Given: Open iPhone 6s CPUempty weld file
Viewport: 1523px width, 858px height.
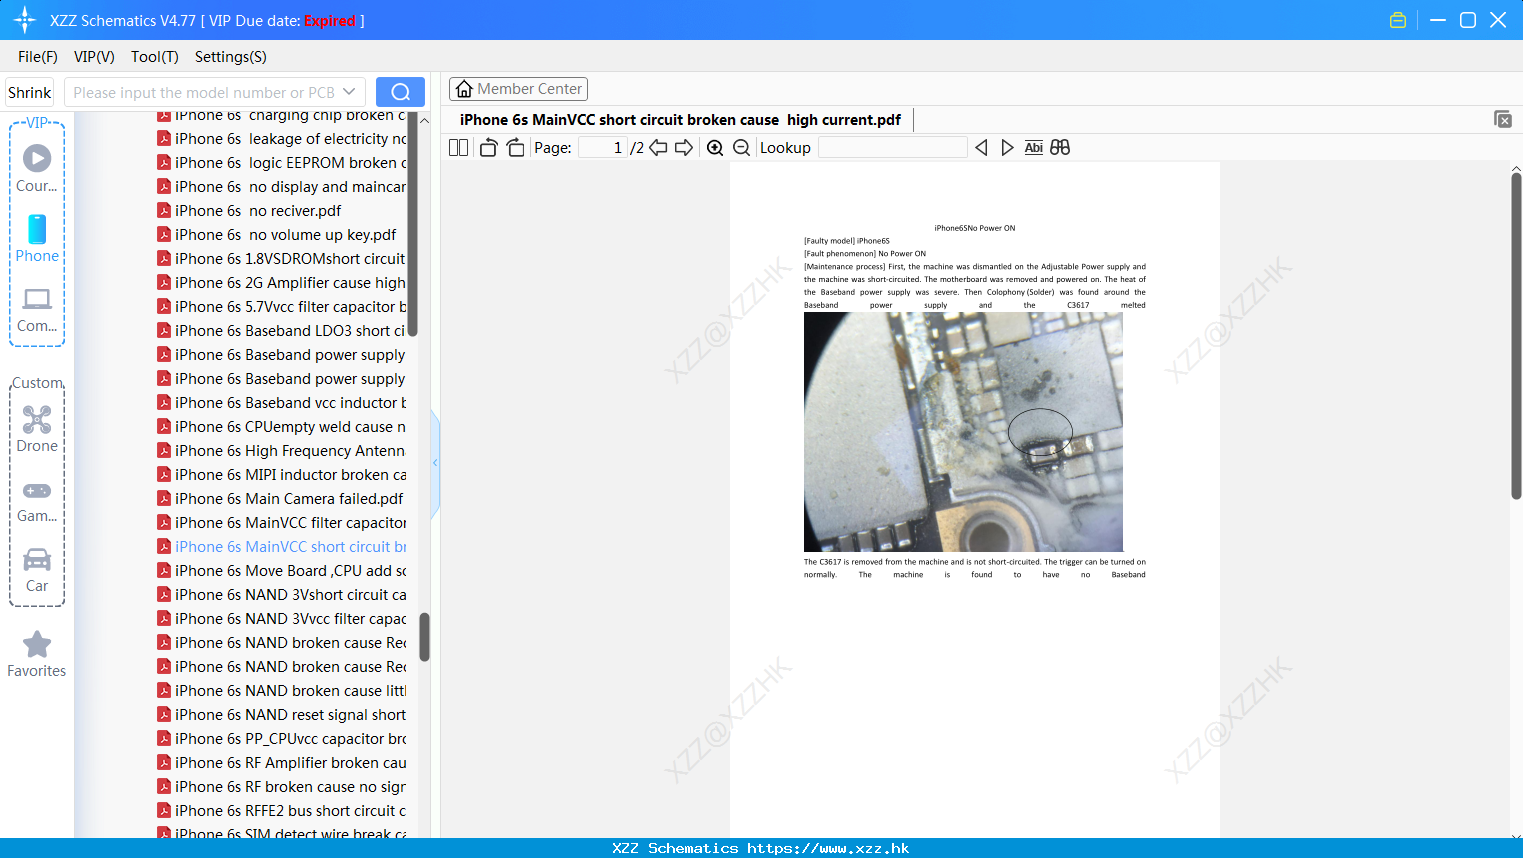Looking at the screenshot, I should click(282, 427).
